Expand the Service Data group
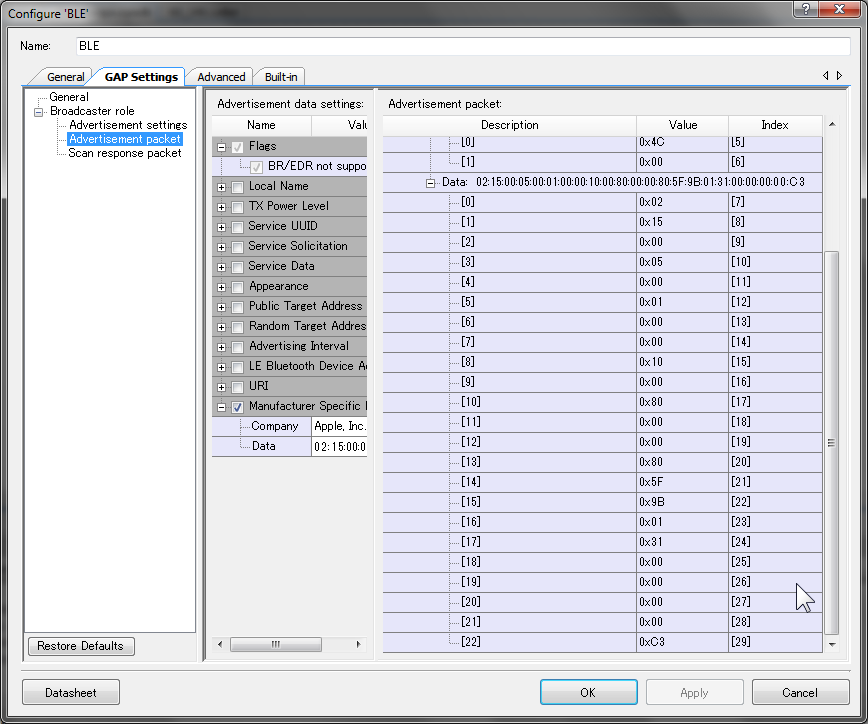 [x=221, y=267]
